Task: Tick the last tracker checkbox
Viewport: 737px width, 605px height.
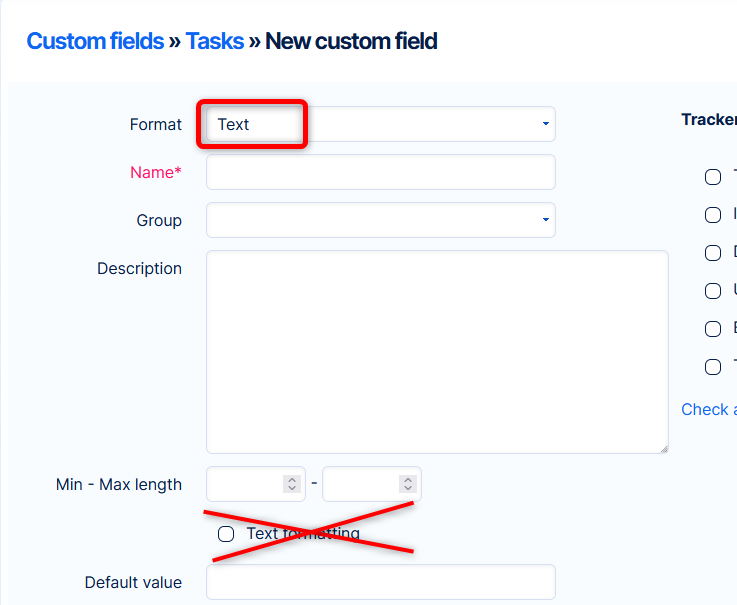Action: (713, 367)
